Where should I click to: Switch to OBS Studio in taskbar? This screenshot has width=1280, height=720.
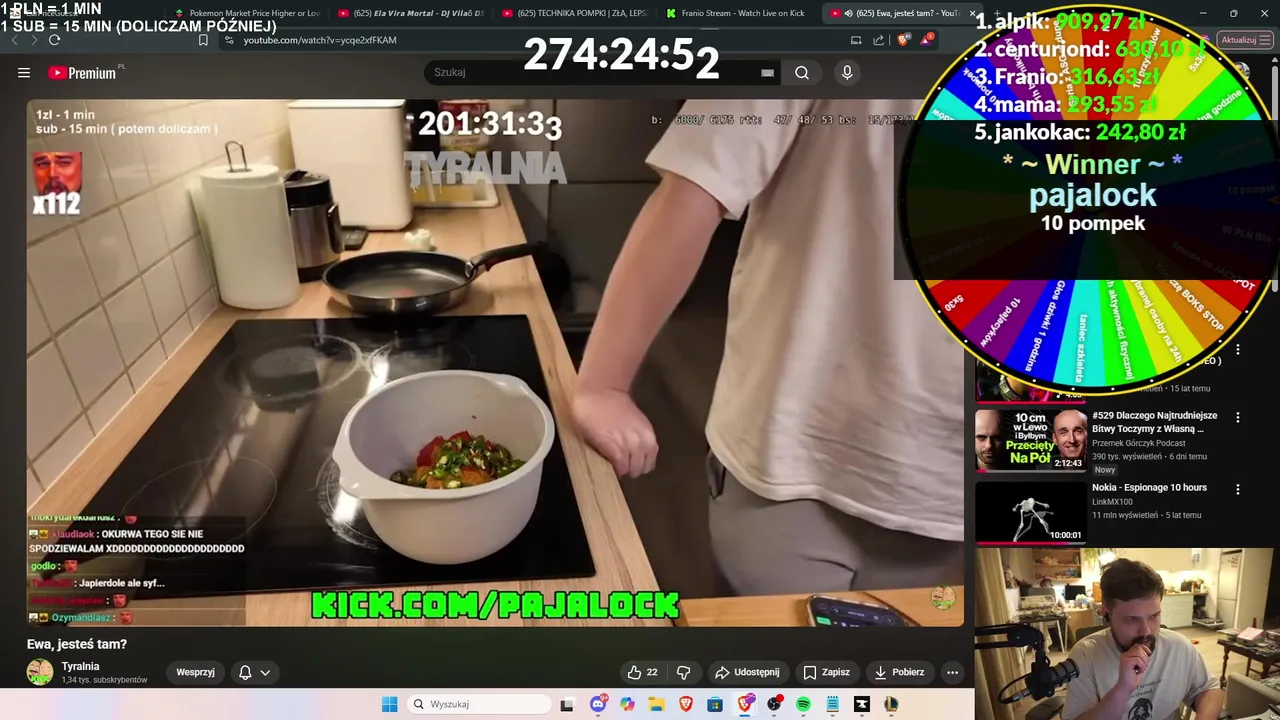(774, 704)
